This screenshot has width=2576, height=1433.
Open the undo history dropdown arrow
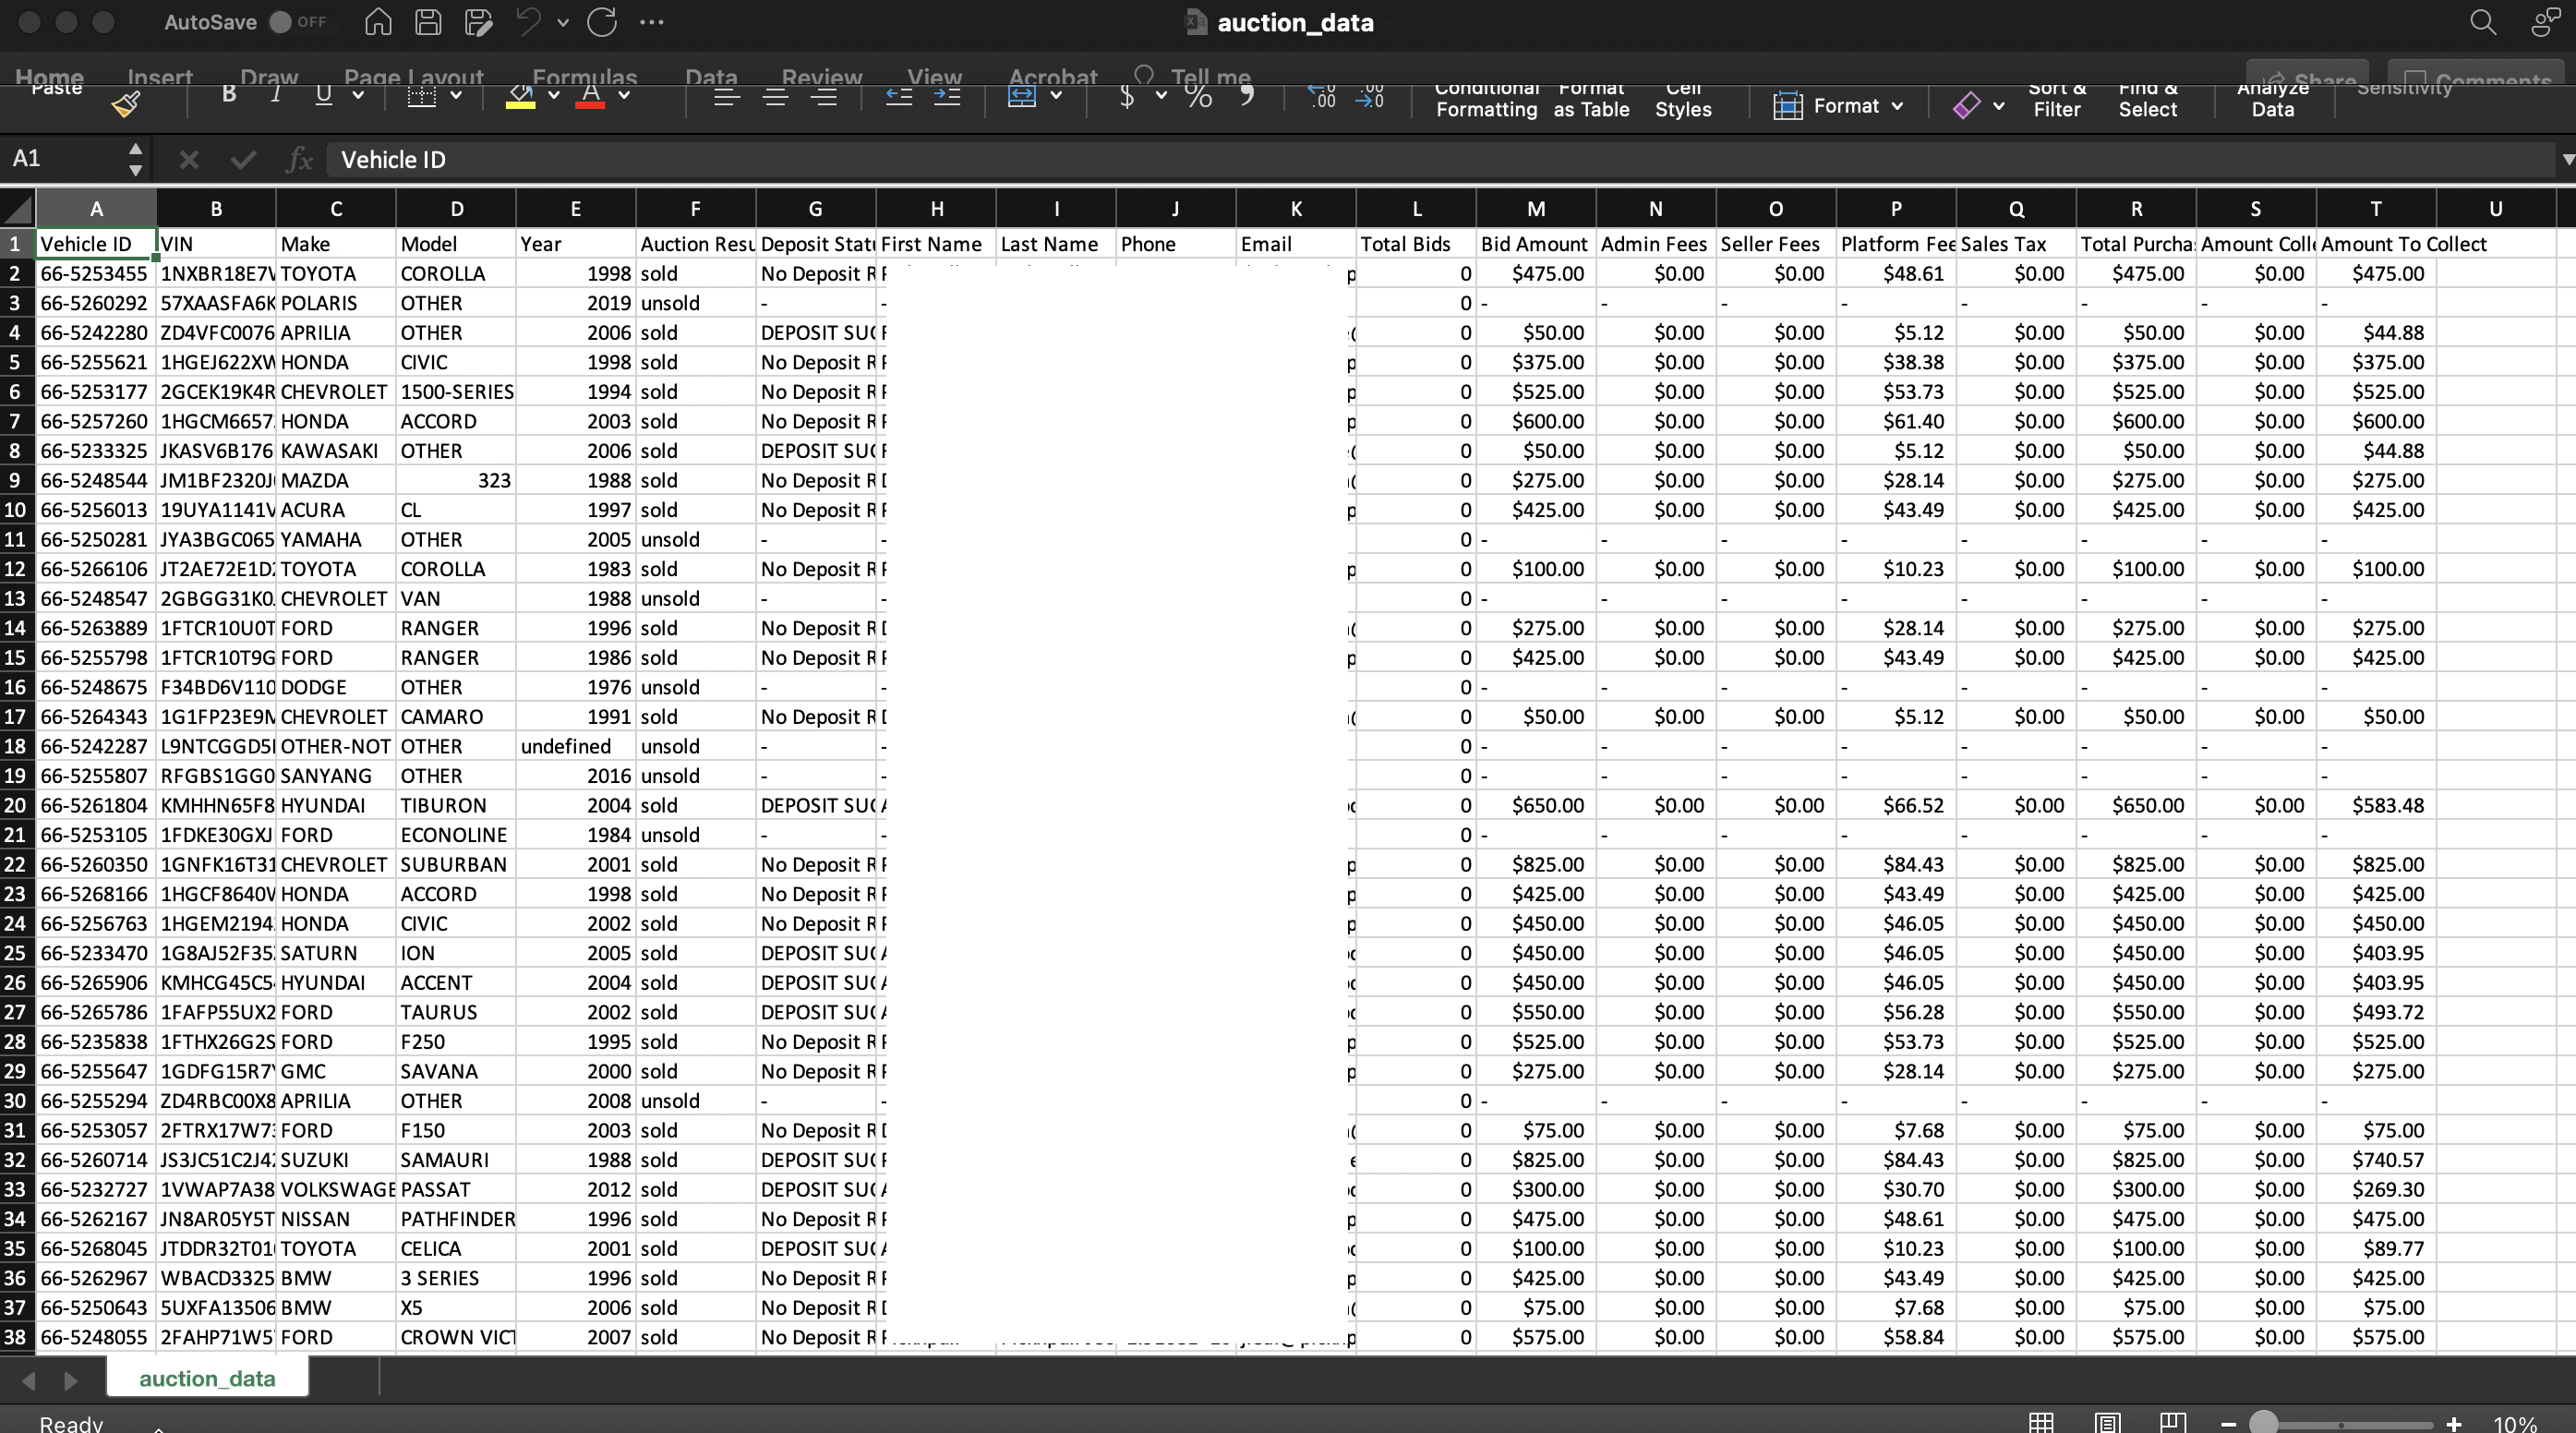point(563,22)
